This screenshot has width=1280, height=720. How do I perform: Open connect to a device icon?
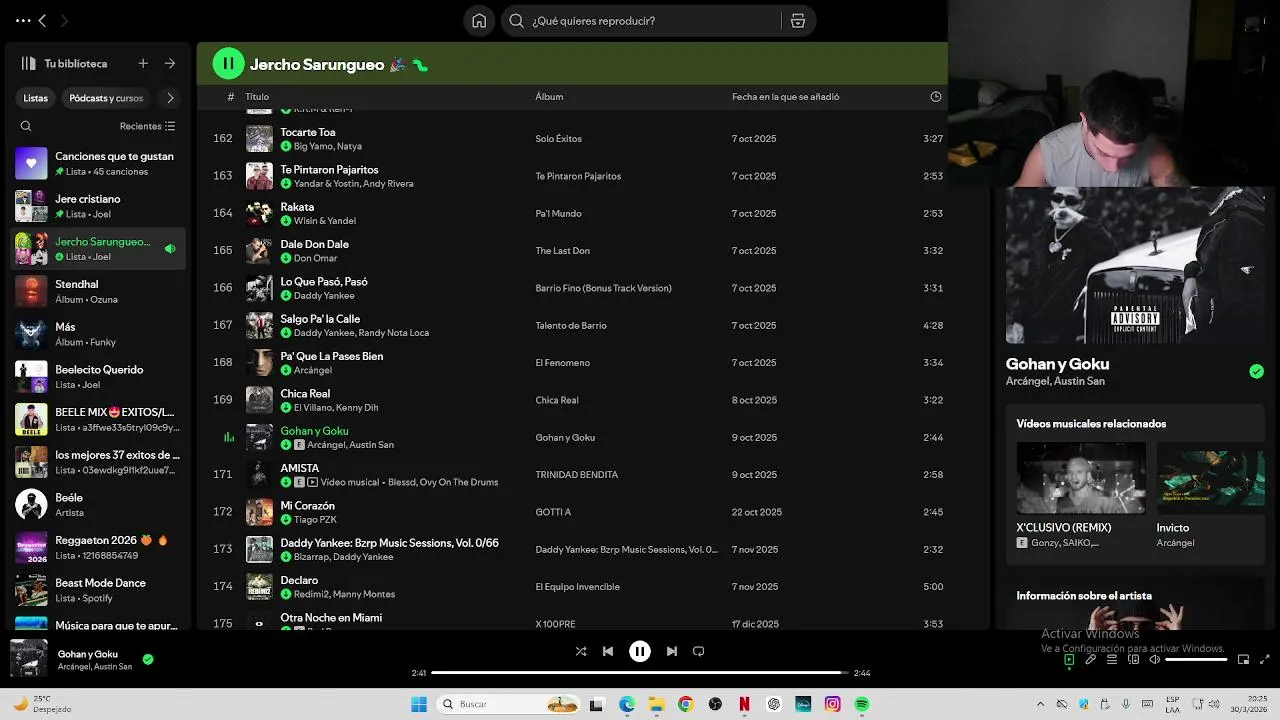1134,659
